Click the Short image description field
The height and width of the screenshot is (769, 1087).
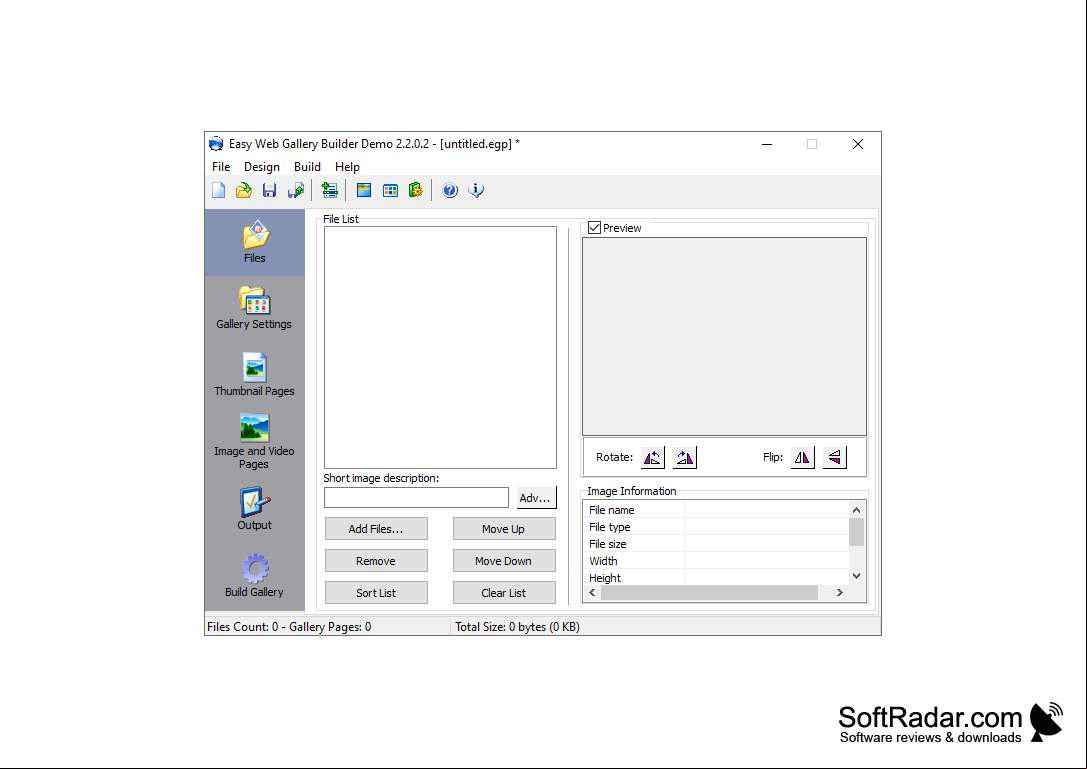tap(416, 498)
